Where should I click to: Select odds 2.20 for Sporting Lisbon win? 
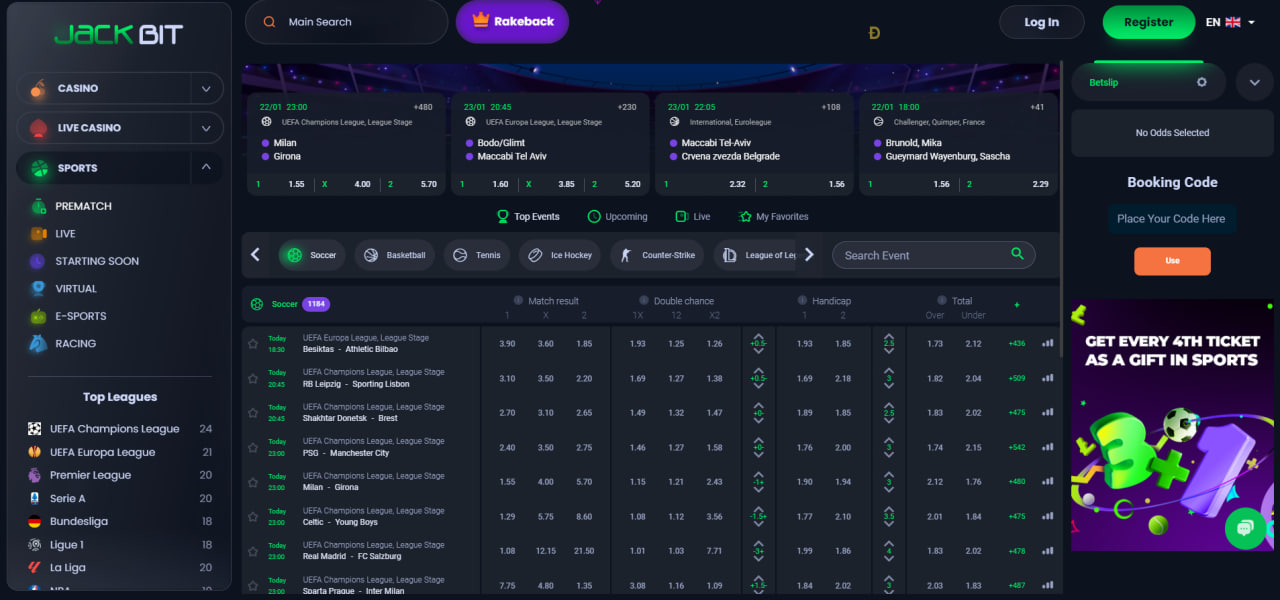click(584, 378)
